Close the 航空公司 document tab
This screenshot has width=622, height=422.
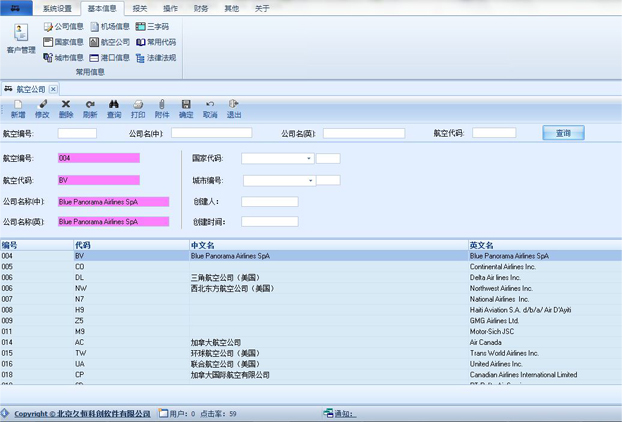tap(54, 89)
